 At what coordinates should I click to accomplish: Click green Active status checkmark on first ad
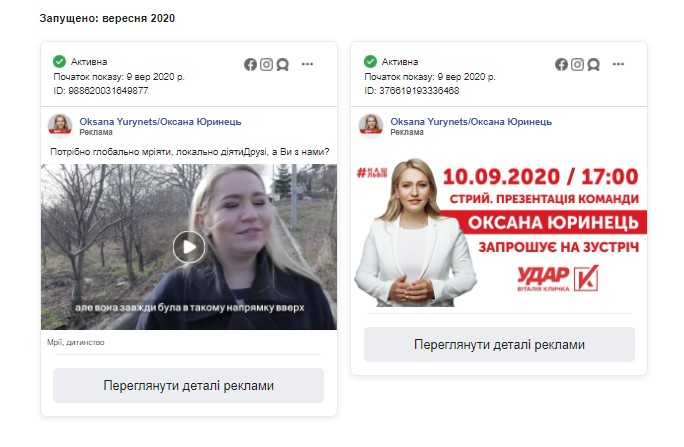(59, 61)
